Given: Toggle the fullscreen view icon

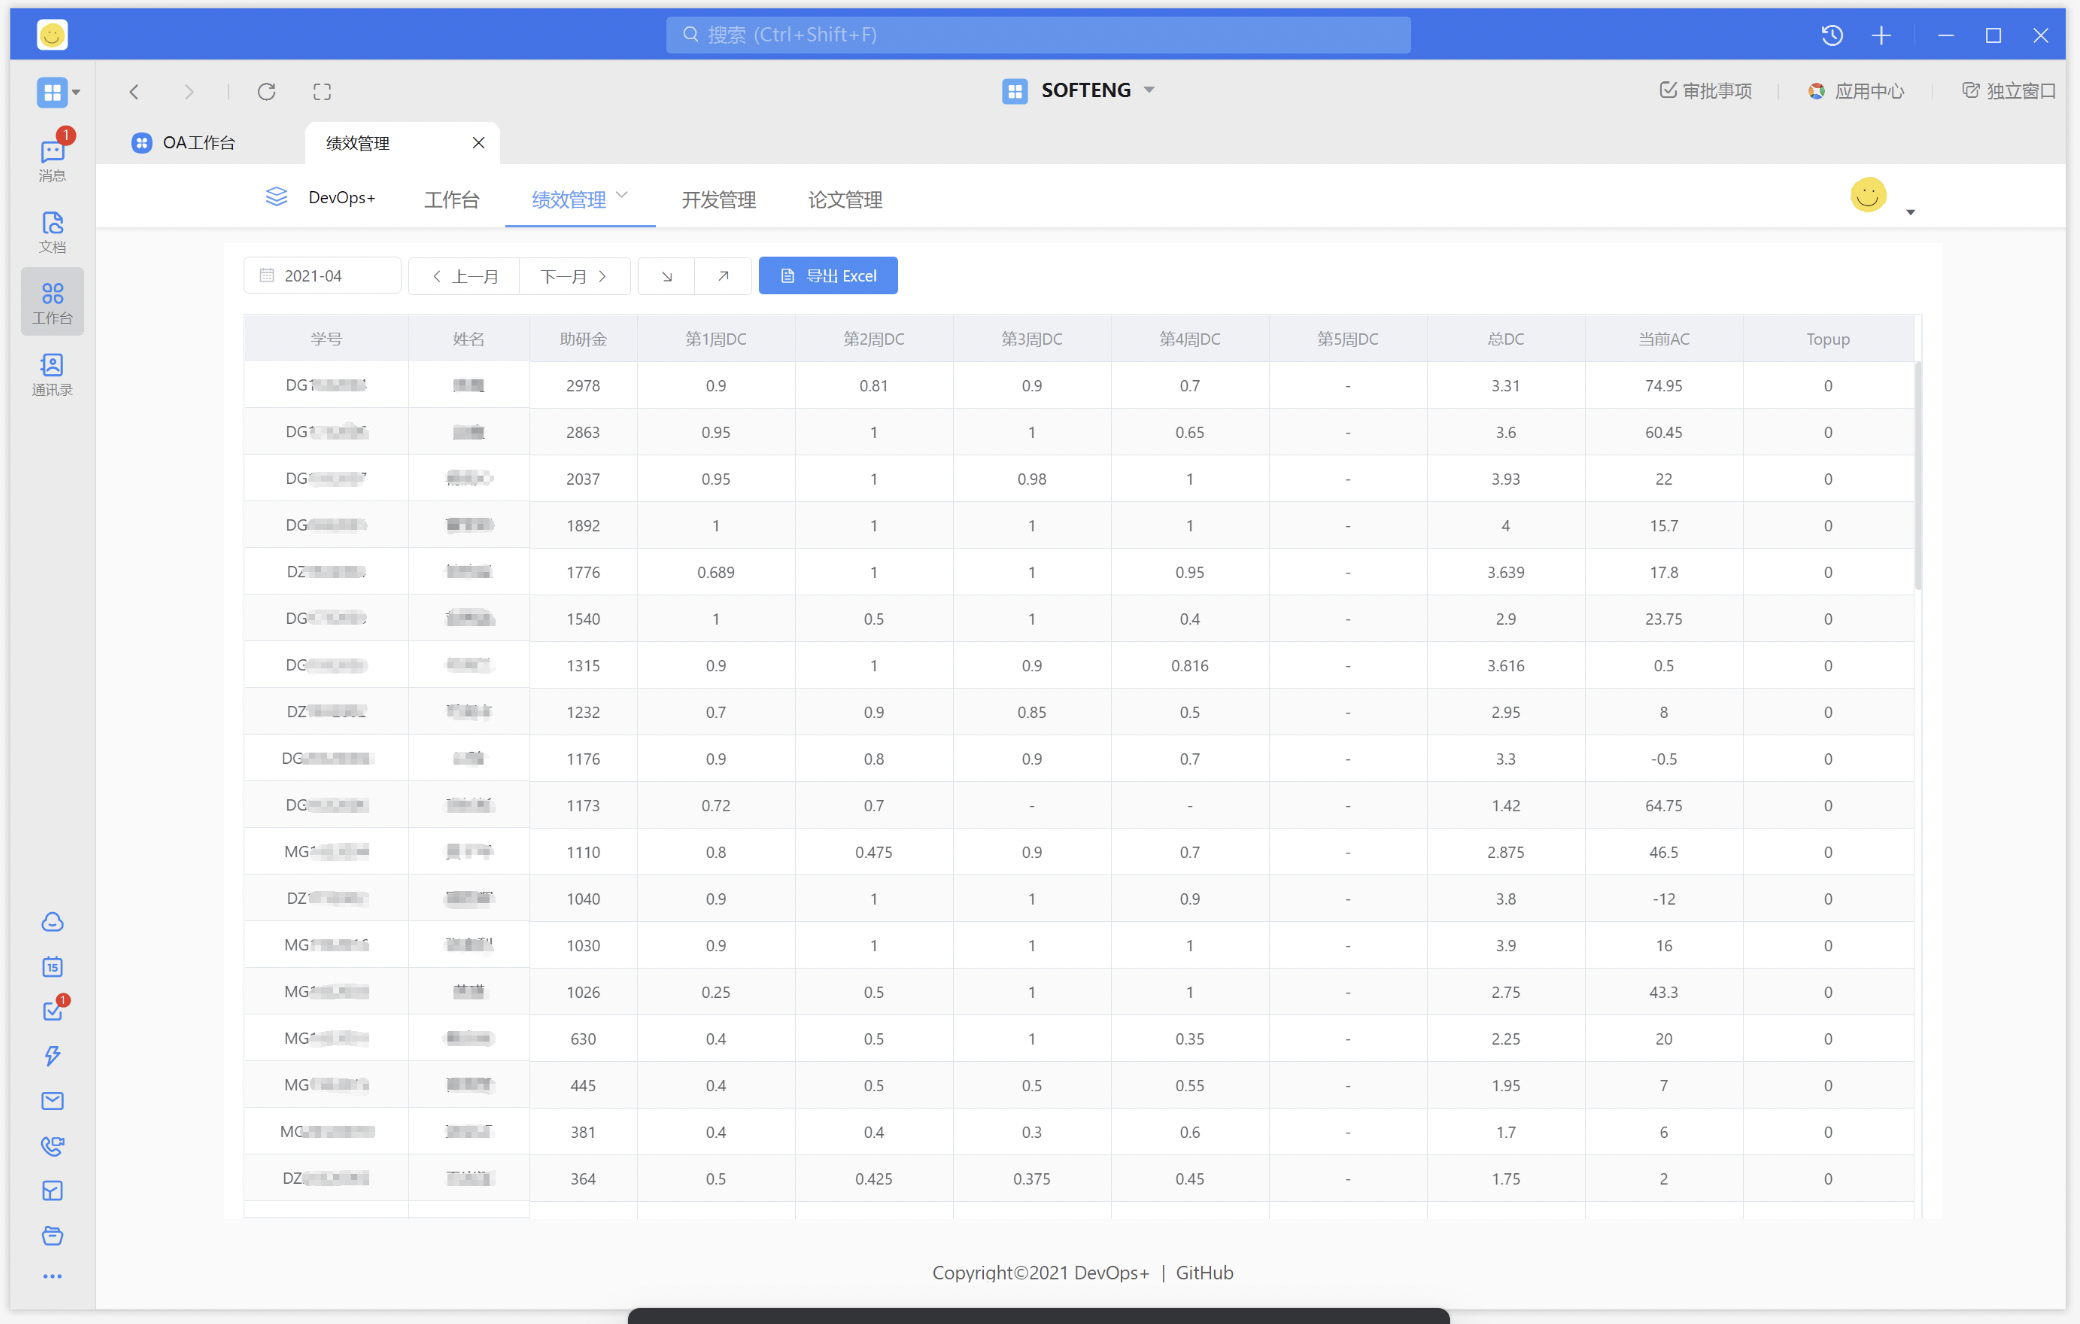Looking at the screenshot, I should (322, 92).
